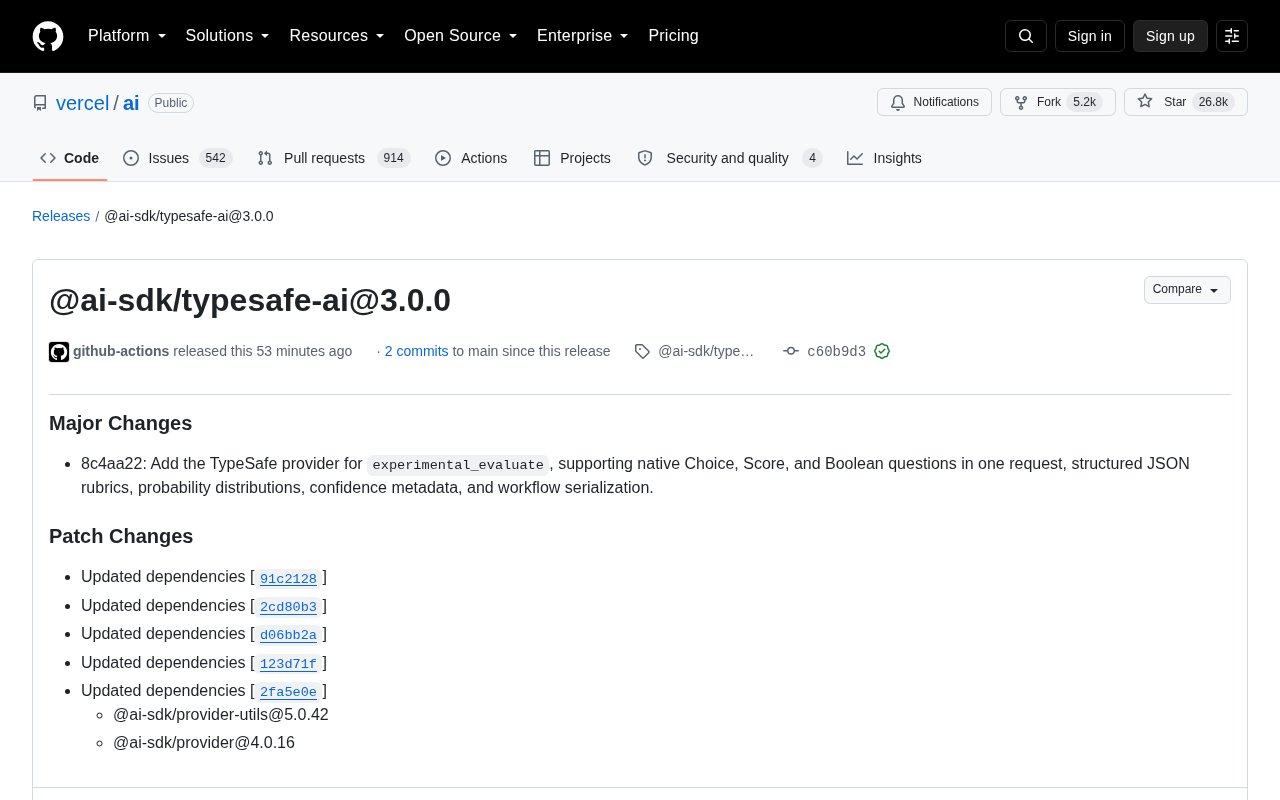Click the tag icon beside @ai-sdk/type…

642,351
